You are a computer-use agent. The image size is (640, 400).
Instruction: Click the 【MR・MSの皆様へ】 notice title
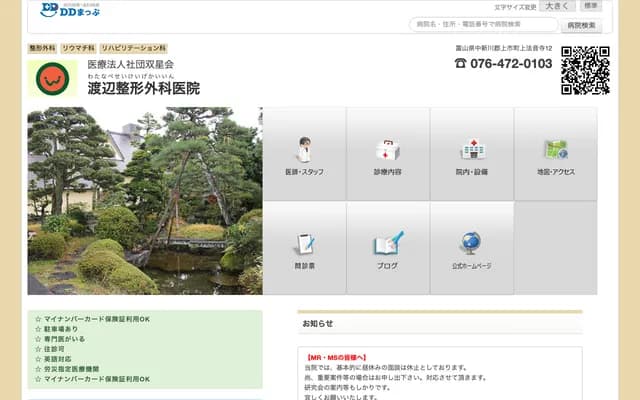337,358
